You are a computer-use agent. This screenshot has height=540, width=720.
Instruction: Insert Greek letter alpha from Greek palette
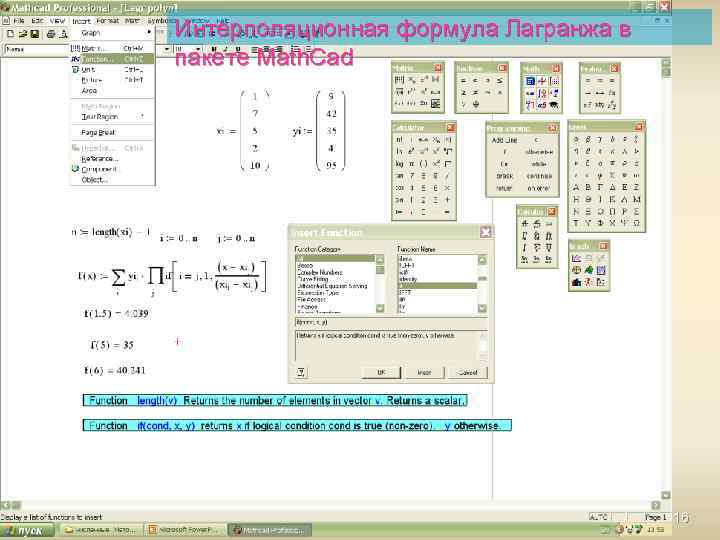tap(576, 139)
